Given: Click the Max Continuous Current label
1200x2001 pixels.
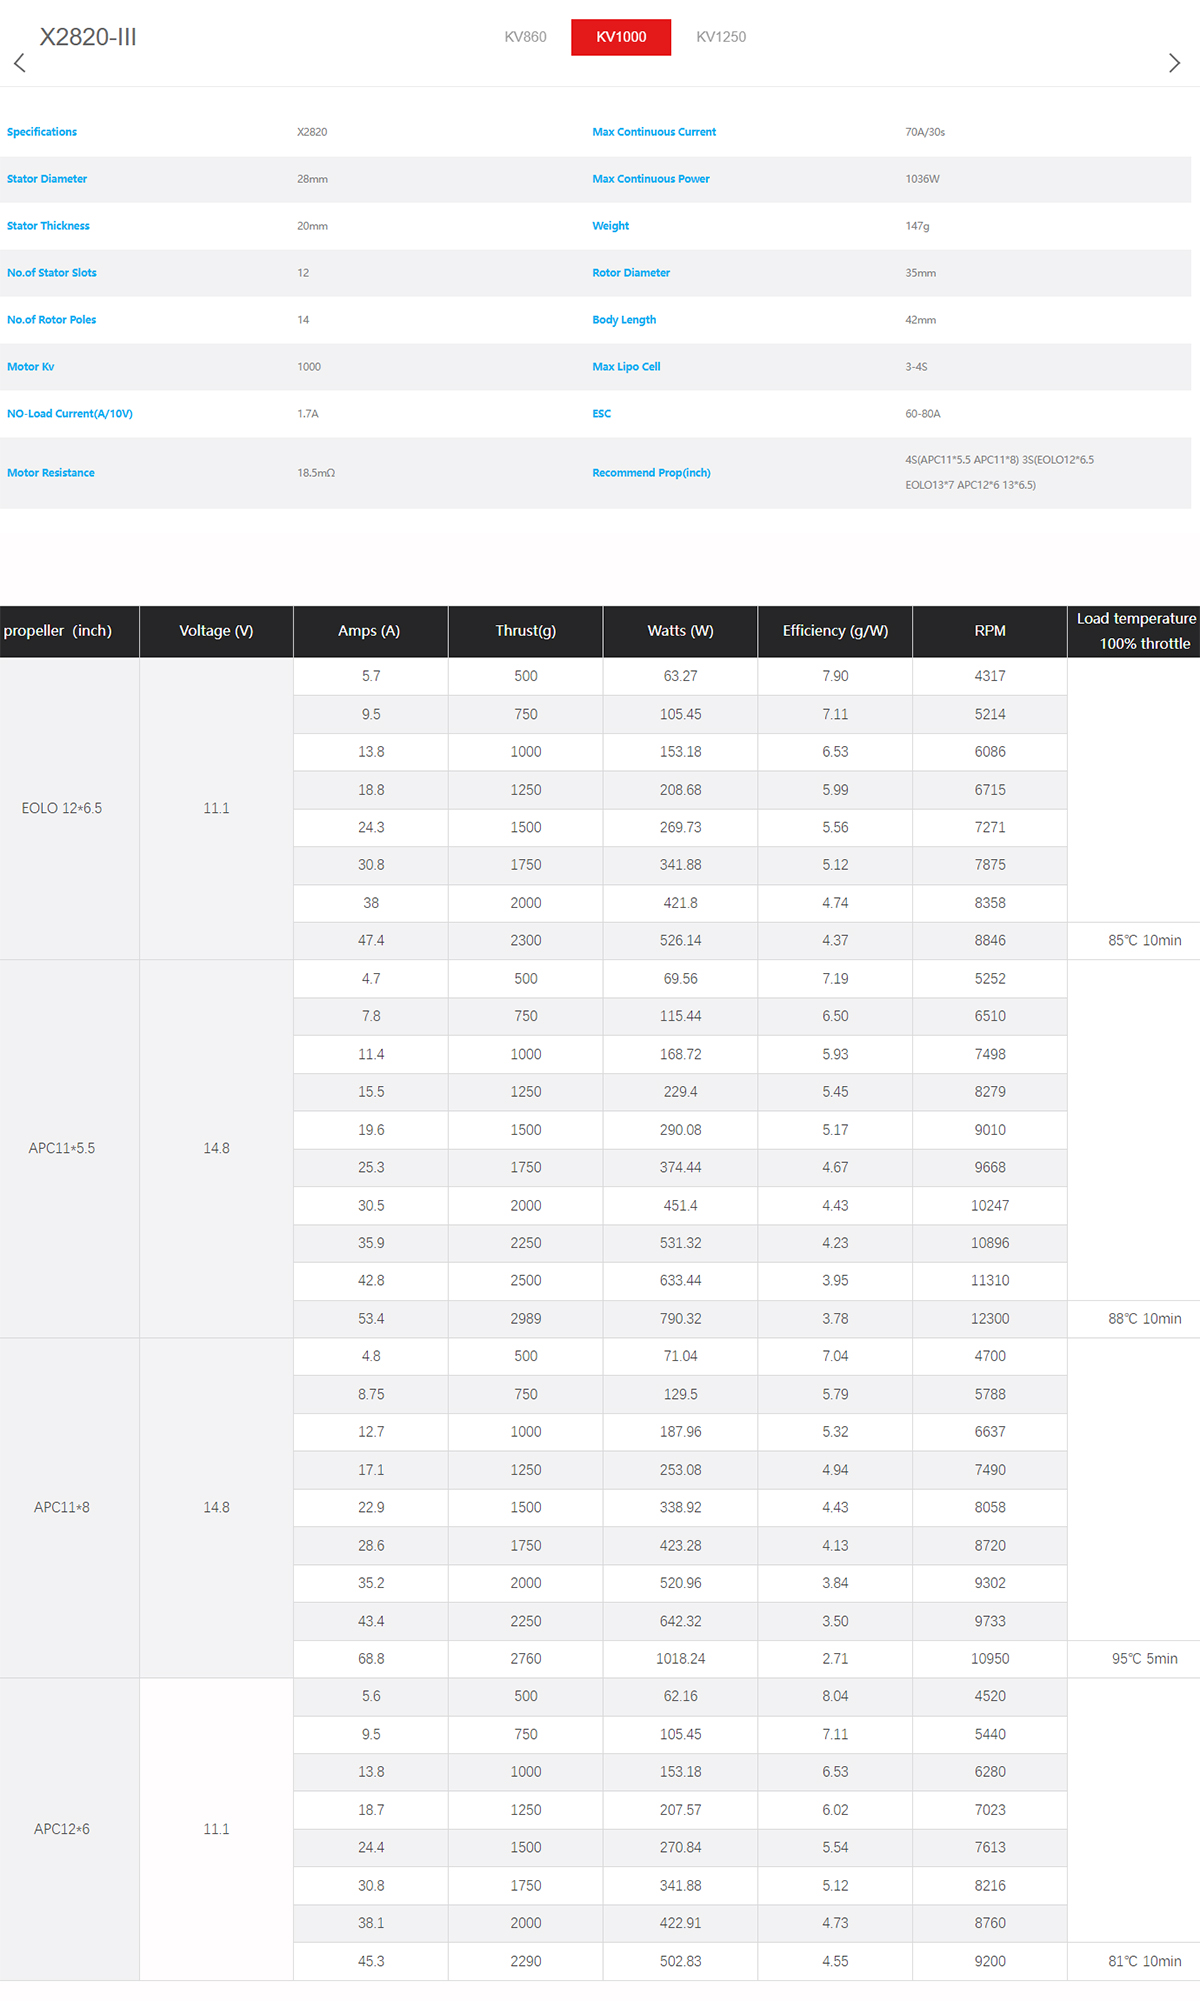Looking at the screenshot, I should tap(654, 132).
